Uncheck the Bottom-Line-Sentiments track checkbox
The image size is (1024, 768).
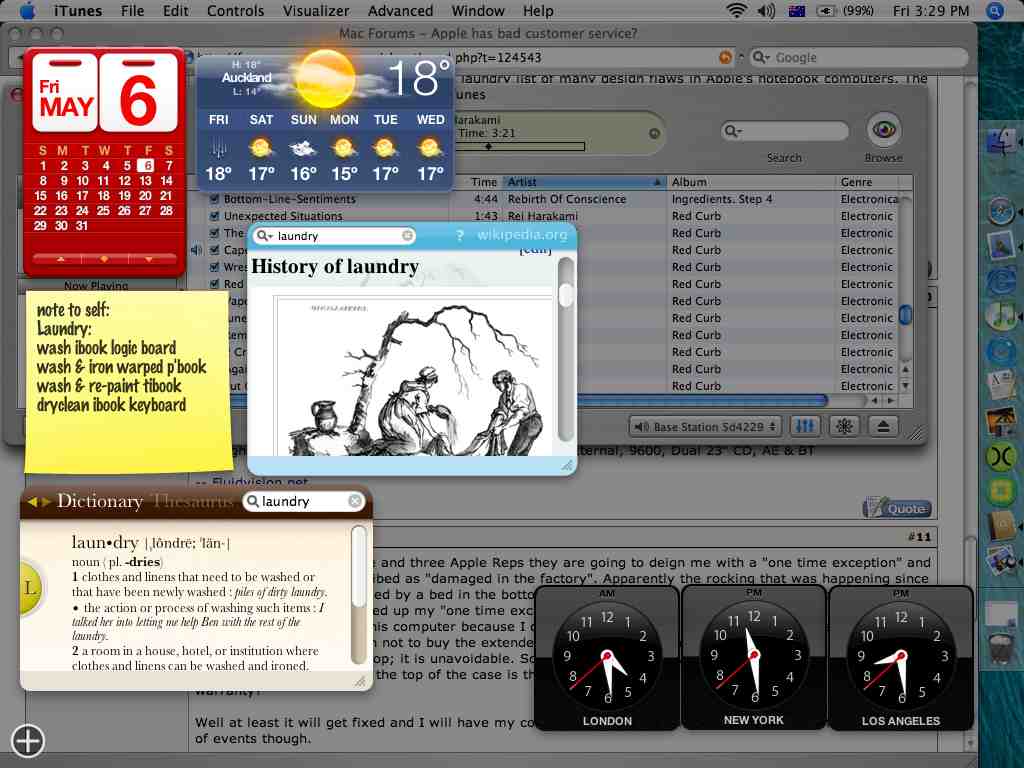(x=214, y=199)
